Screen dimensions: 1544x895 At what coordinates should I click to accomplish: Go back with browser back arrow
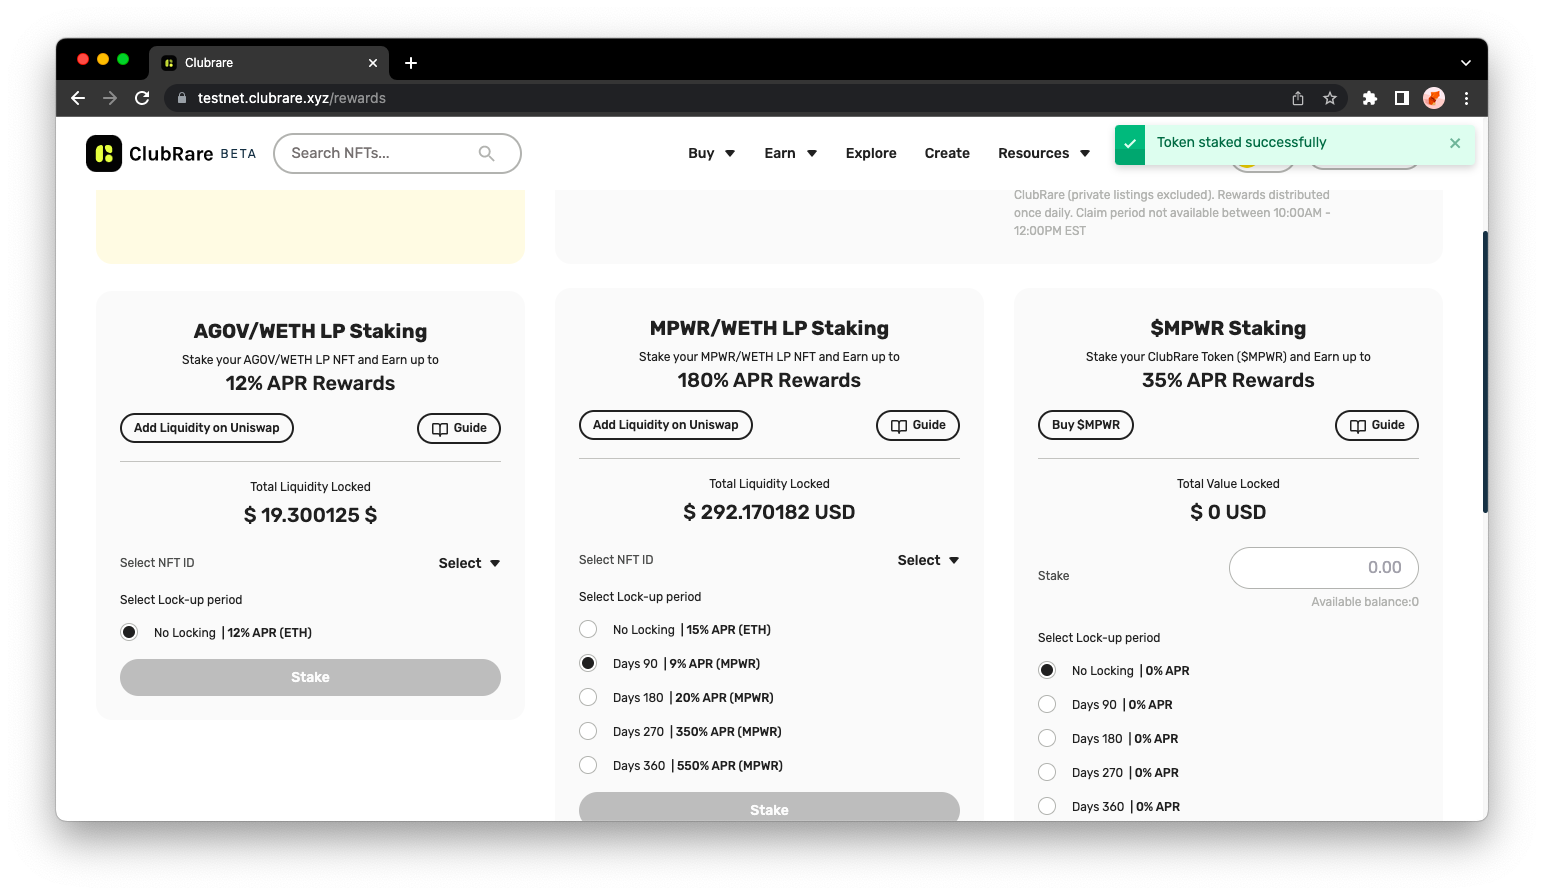pos(78,98)
